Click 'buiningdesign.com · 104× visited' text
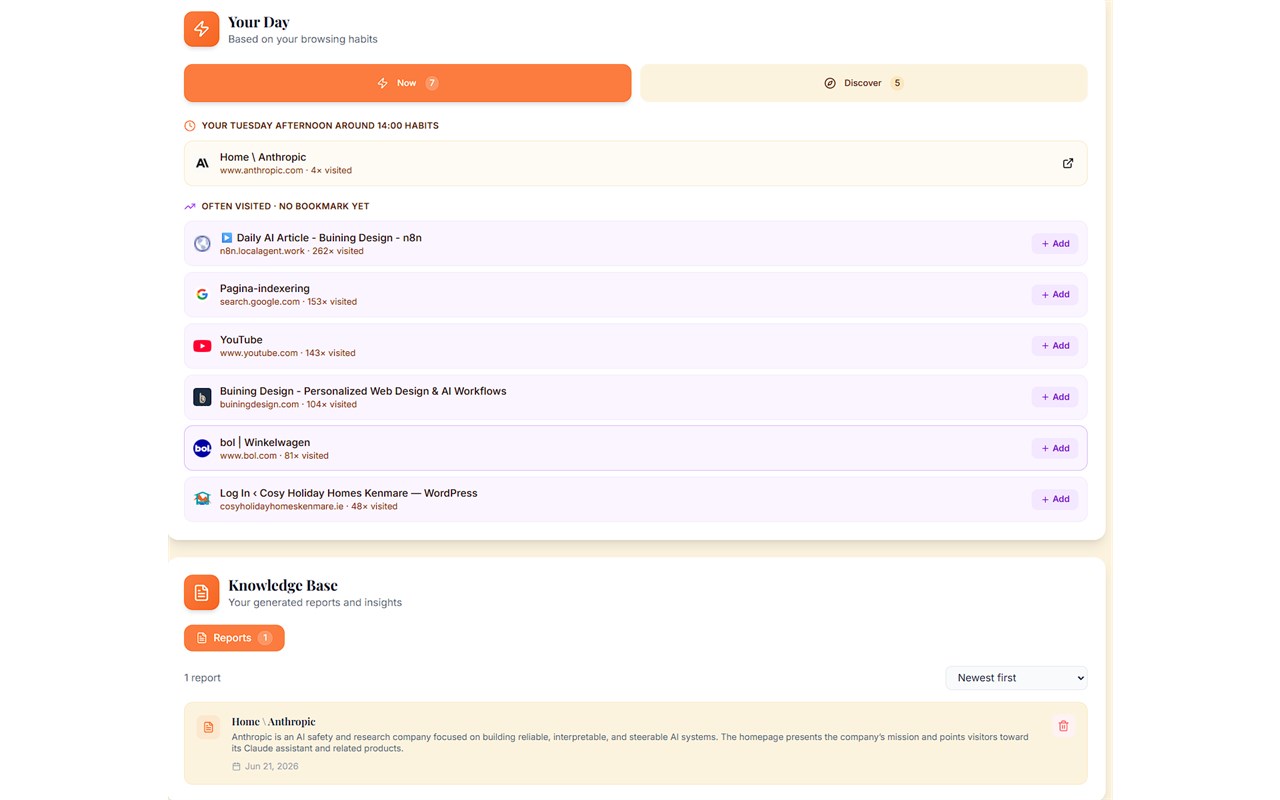Screen dimensions: 1280x800 click(x=288, y=404)
